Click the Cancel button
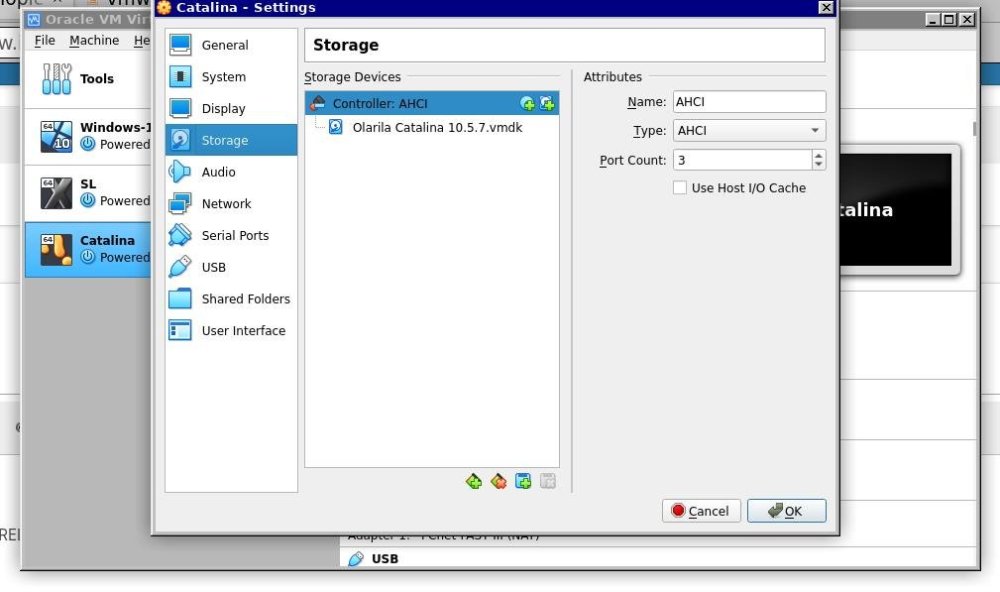This screenshot has height=592, width=1000. [x=701, y=511]
